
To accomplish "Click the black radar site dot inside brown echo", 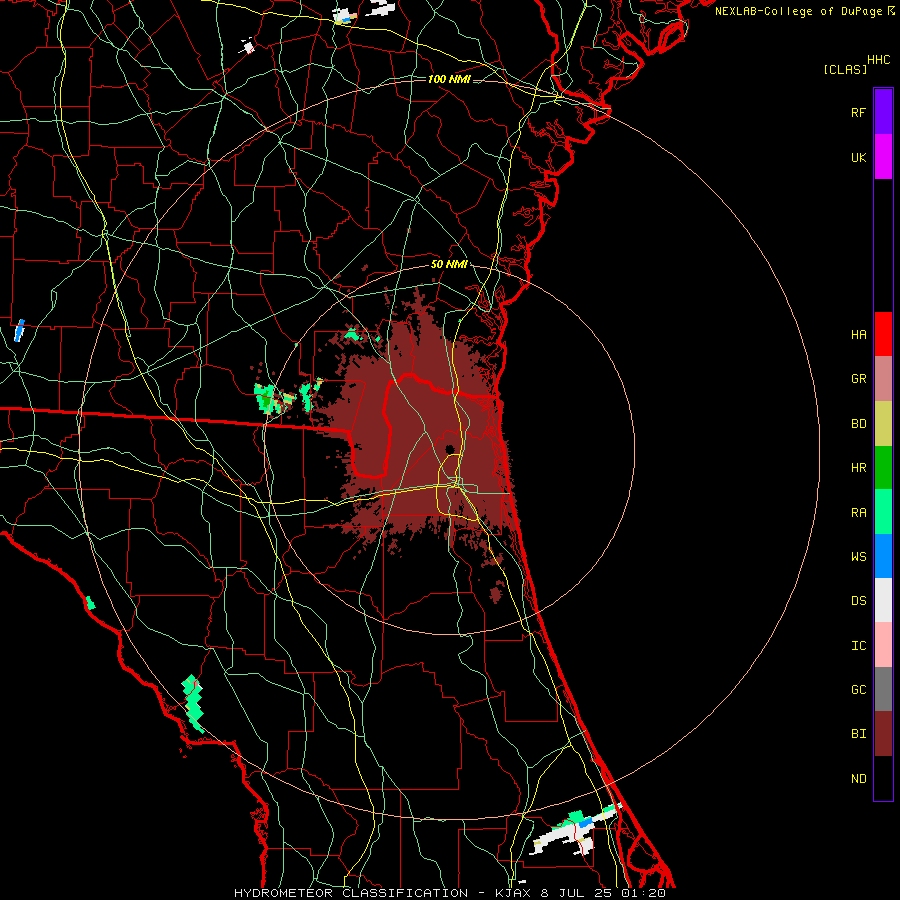I will (x=449, y=449).
